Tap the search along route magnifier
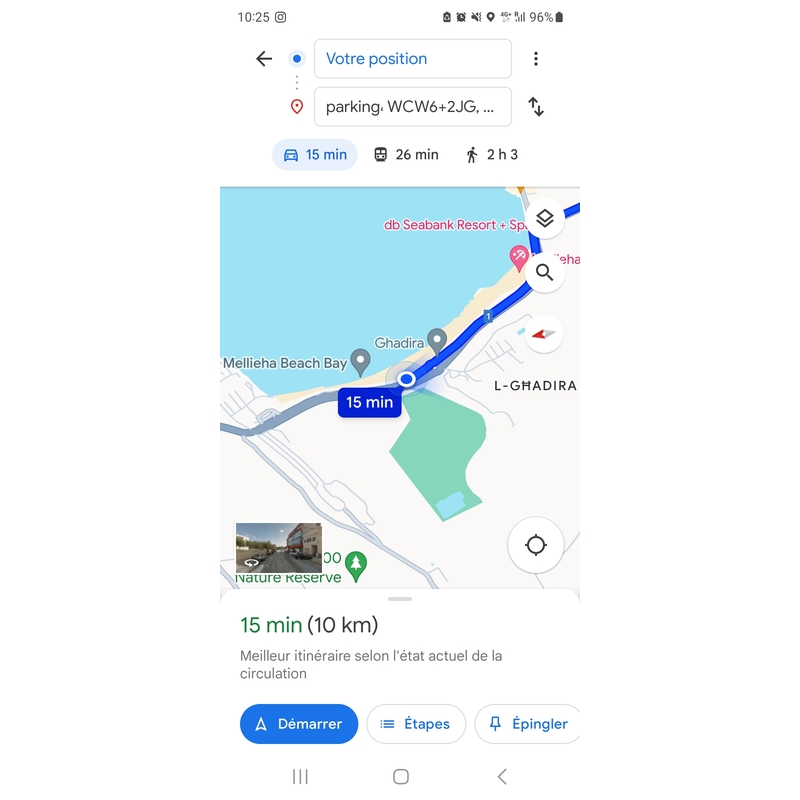Screen dimensions: 800x800 pyautogui.click(x=545, y=272)
